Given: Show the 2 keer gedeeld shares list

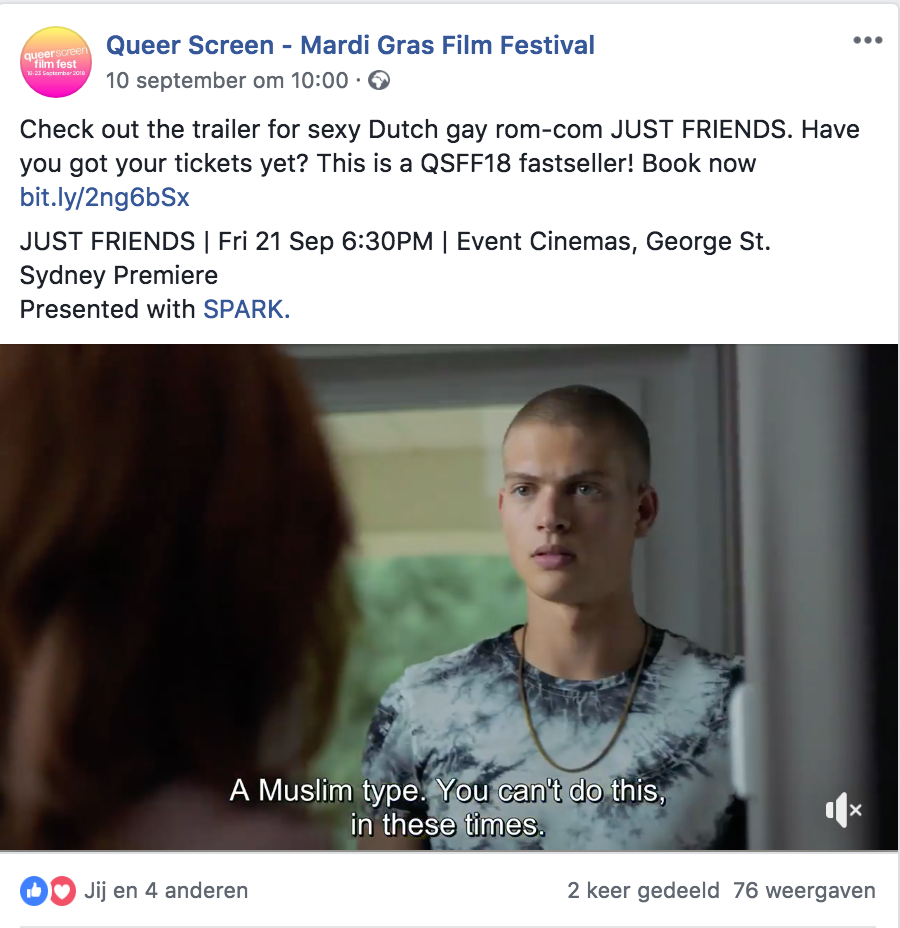Looking at the screenshot, I should (x=643, y=890).
